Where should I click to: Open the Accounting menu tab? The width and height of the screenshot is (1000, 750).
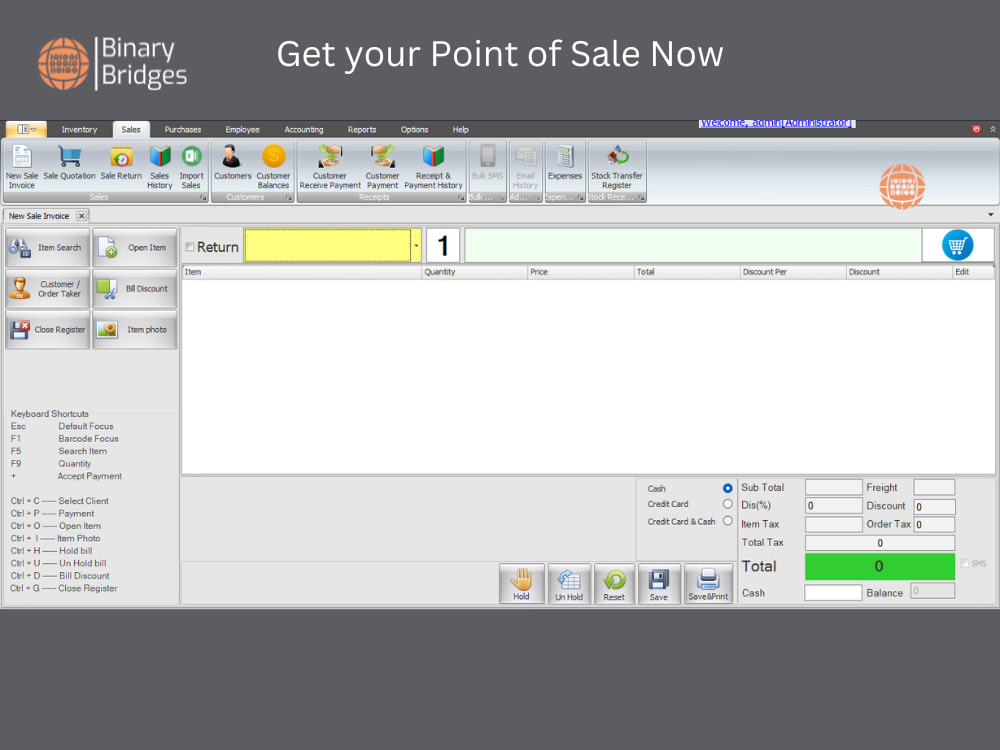coord(304,129)
